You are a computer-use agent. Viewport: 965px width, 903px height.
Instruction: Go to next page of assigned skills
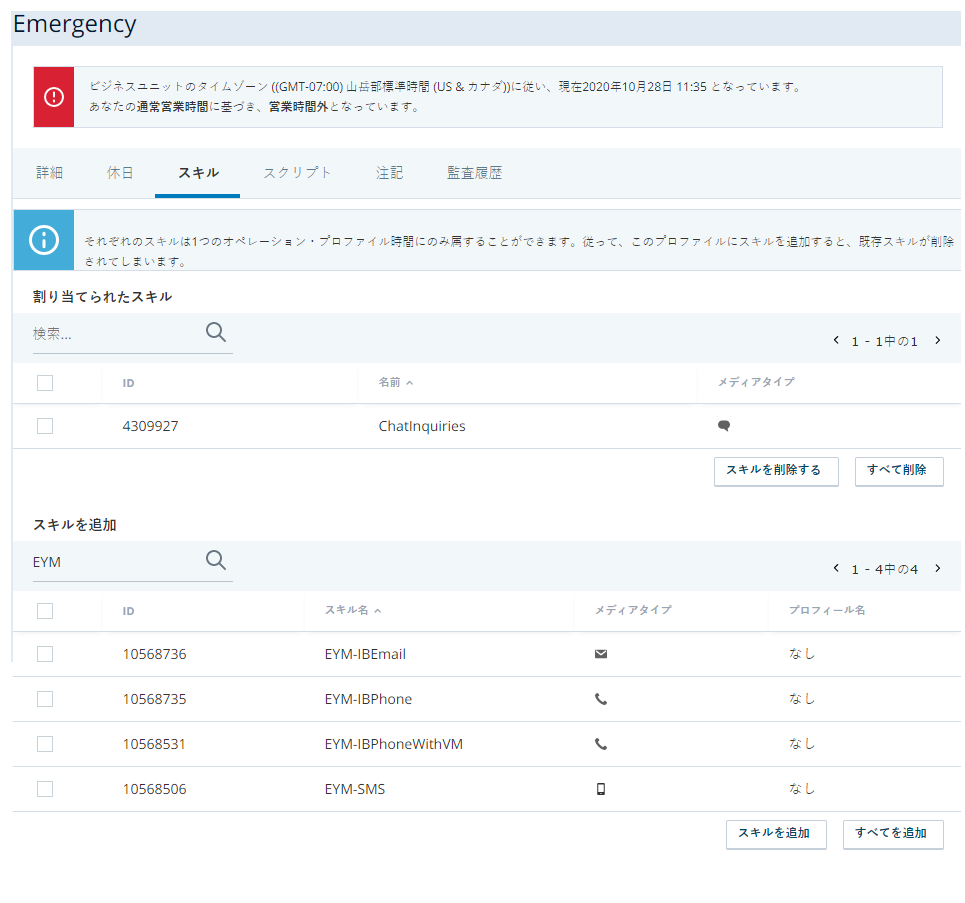[x=938, y=340]
